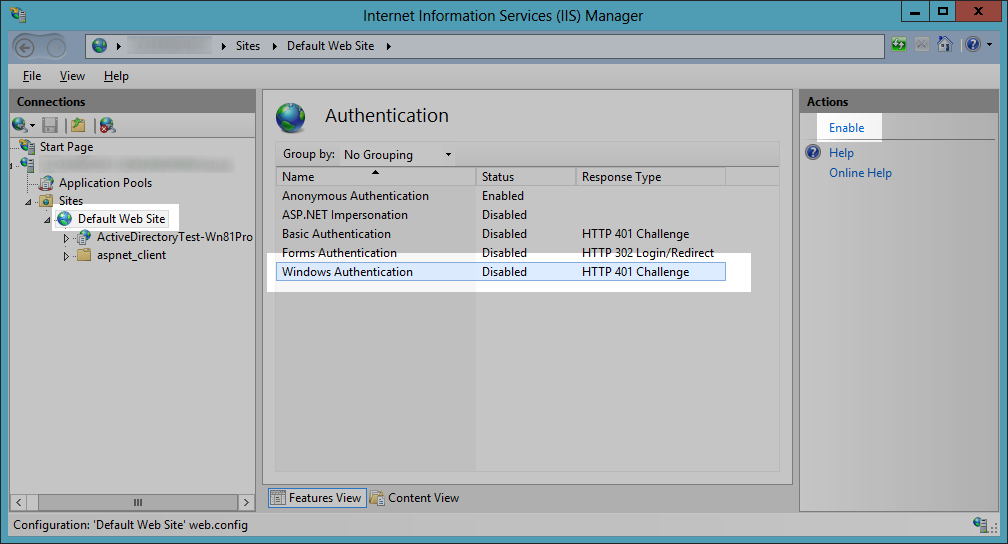Open arrow before Sites breadcrumb
The width and height of the screenshot is (1008, 544).
(x=224, y=46)
